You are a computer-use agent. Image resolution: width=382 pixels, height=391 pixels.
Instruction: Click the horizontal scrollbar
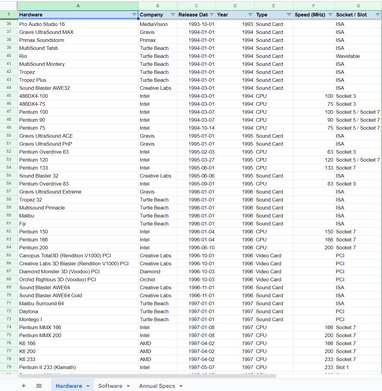[147, 376]
